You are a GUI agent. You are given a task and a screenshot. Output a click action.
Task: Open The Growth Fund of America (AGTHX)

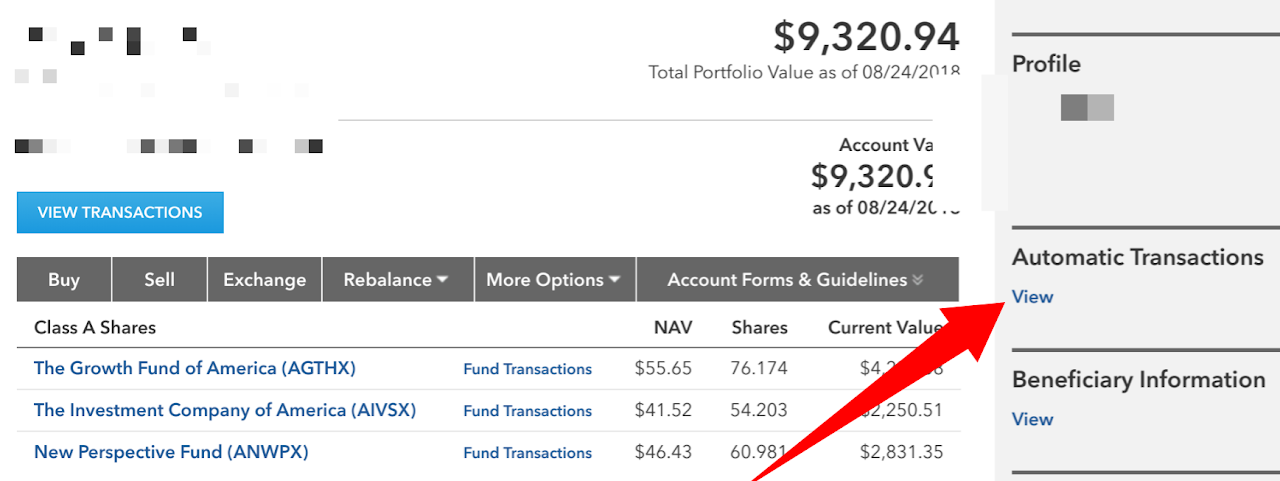click(x=195, y=368)
